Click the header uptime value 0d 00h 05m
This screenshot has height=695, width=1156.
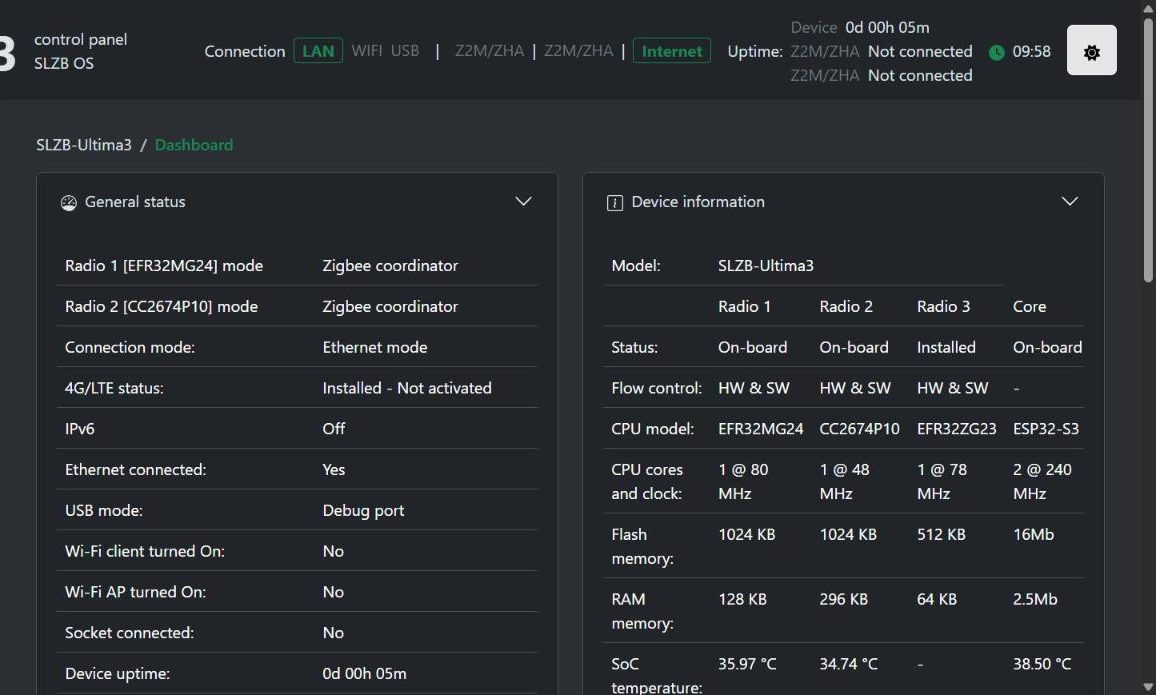[887, 28]
